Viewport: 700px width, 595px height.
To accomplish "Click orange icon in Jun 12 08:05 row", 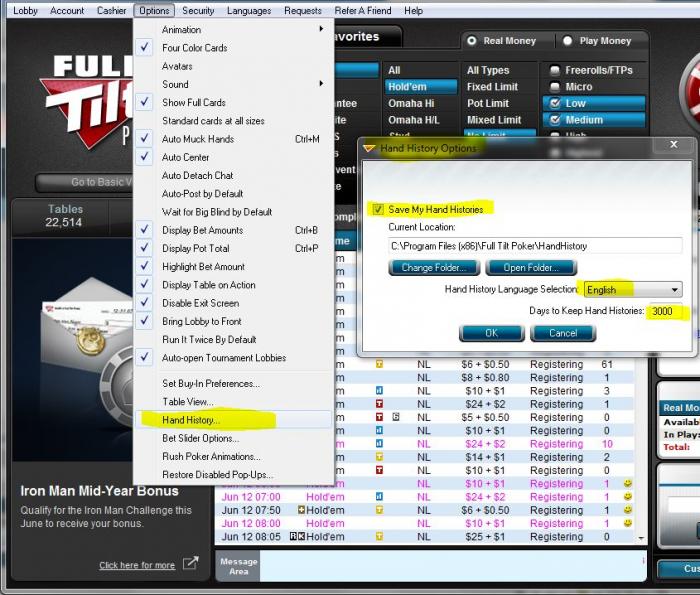I will [379, 536].
